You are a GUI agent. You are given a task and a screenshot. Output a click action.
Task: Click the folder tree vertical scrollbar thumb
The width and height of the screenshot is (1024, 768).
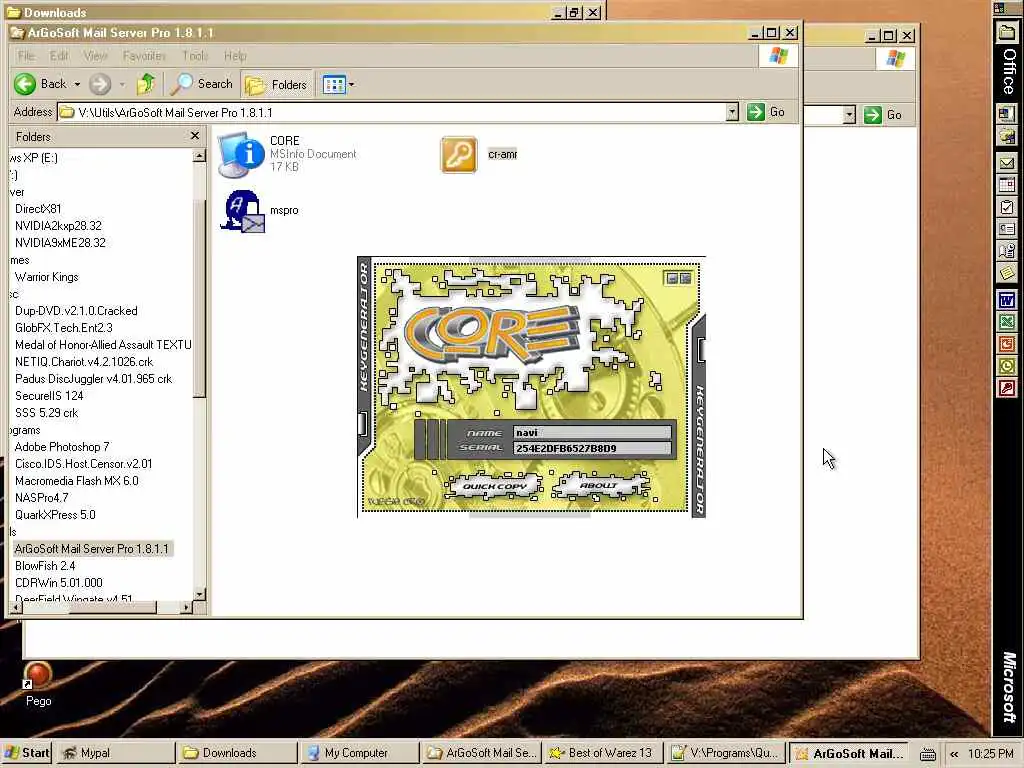[x=200, y=299]
